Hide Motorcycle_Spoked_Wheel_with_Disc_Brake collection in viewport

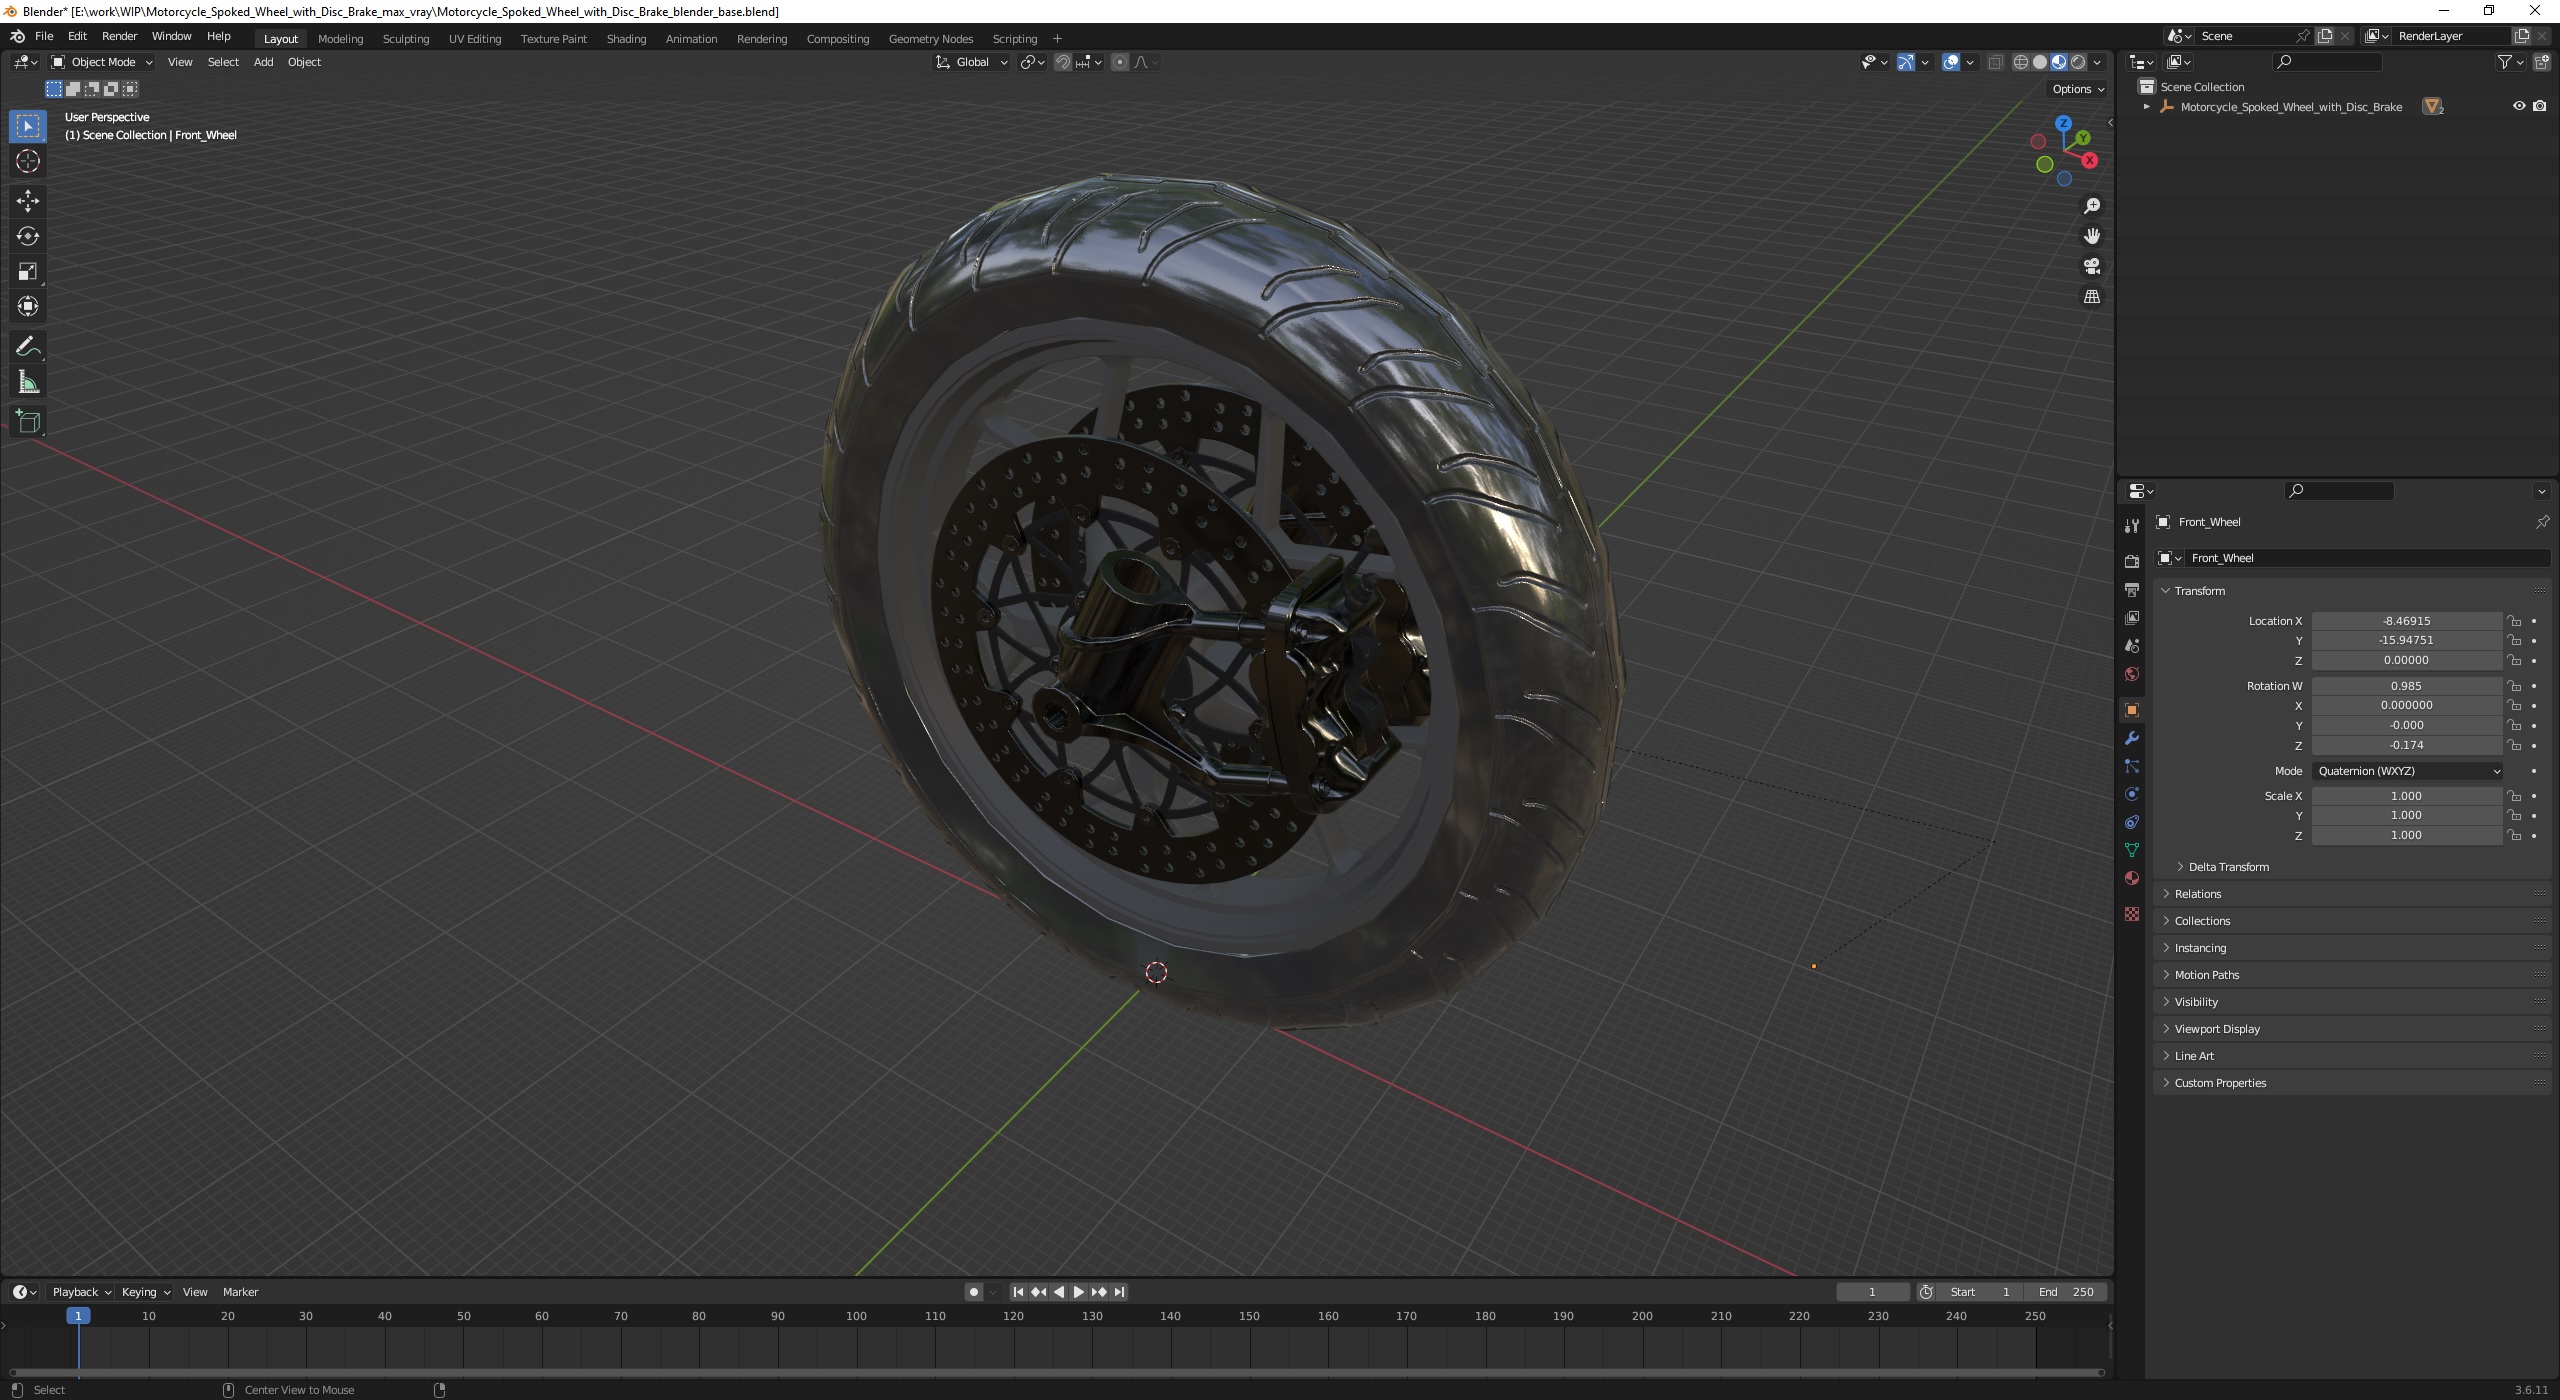click(2519, 106)
